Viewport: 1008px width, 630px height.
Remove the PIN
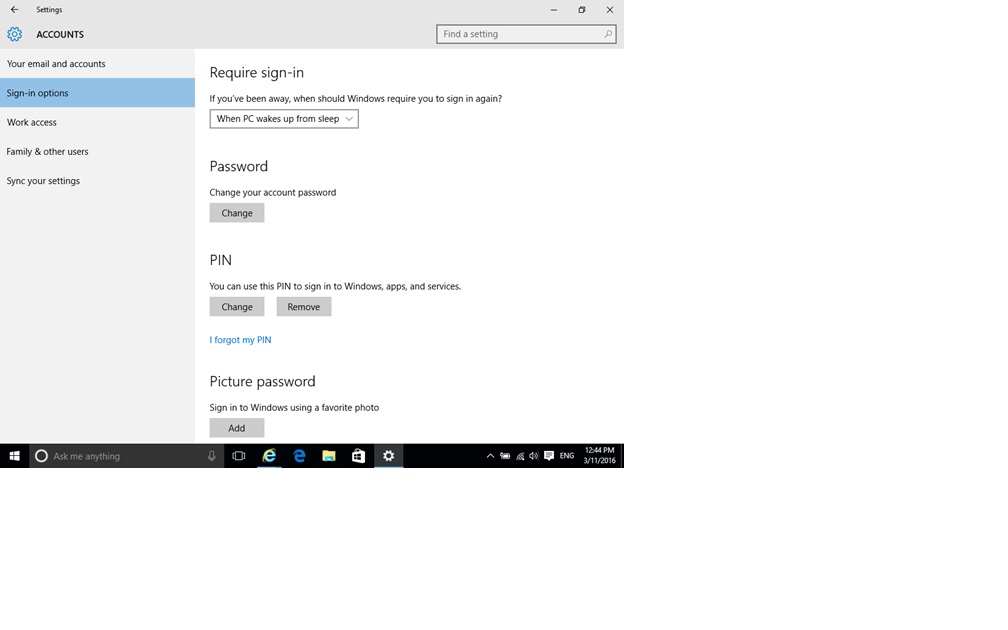point(304,307)
